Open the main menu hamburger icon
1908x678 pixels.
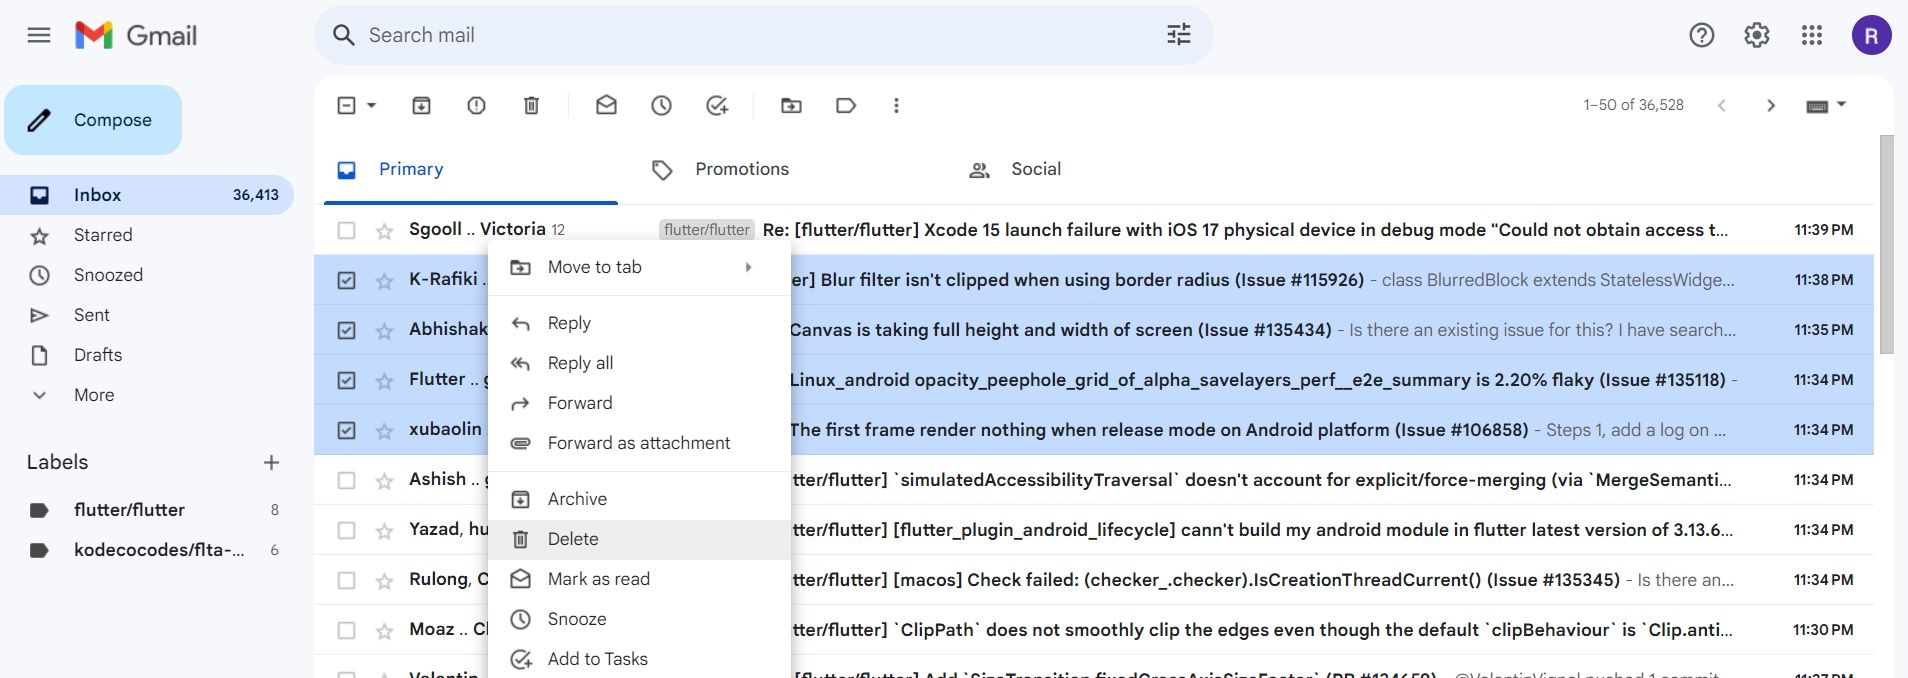pyautogui.click(x=39, y=36)
